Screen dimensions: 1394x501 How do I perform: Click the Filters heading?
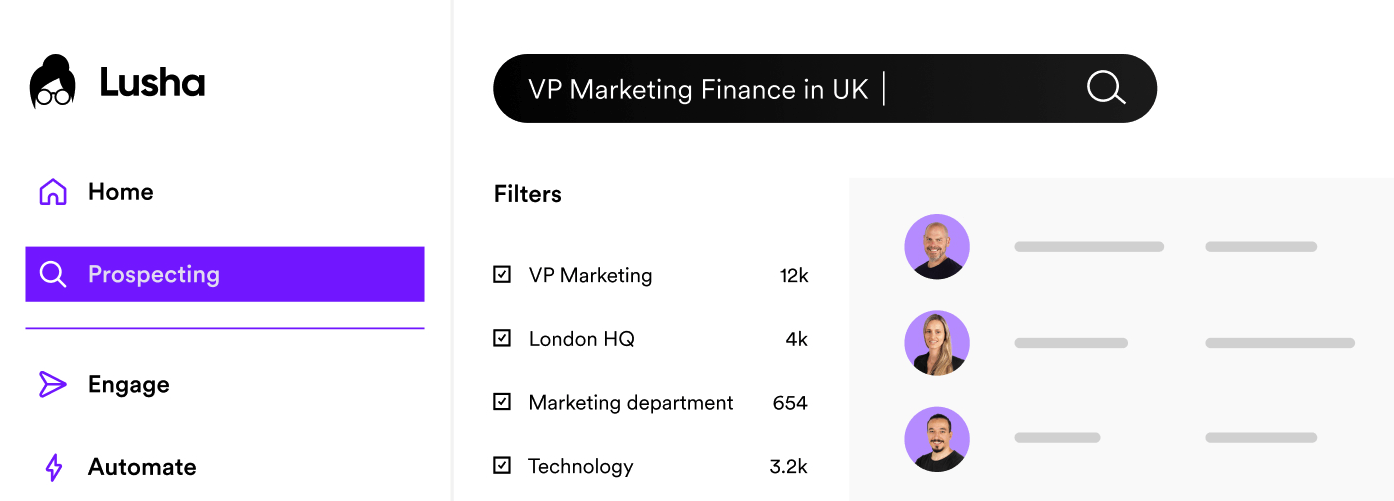pos(528,194)
